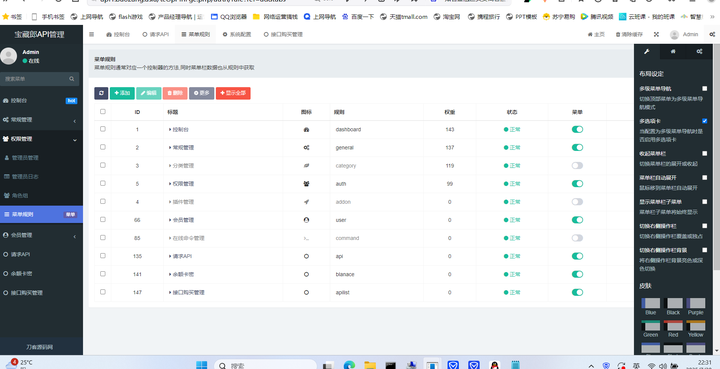Select the wrench tab in right sidebar panel
Image resolution: width=720 pixels, height=369 pixels.
pyautogui.click(x=647, y=51)
